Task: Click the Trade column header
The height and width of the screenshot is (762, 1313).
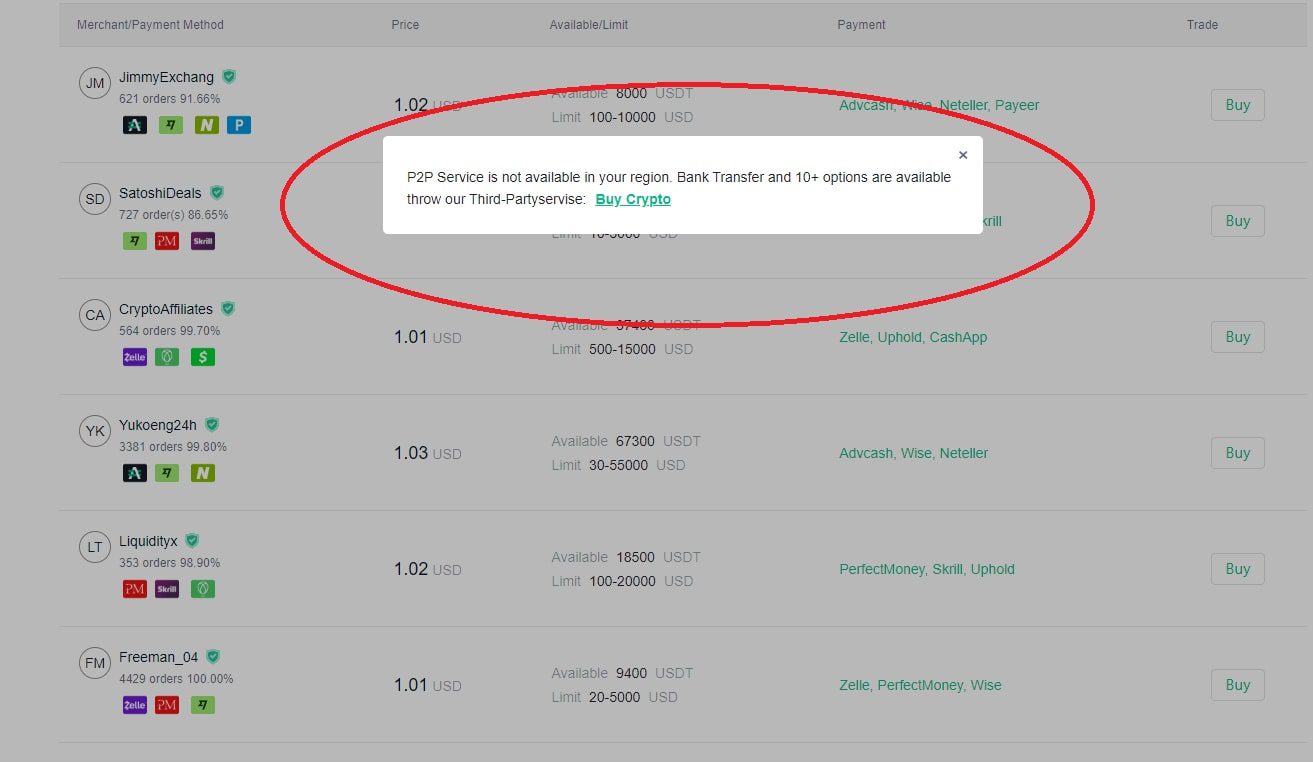Action: click(x=1202, y=25)
